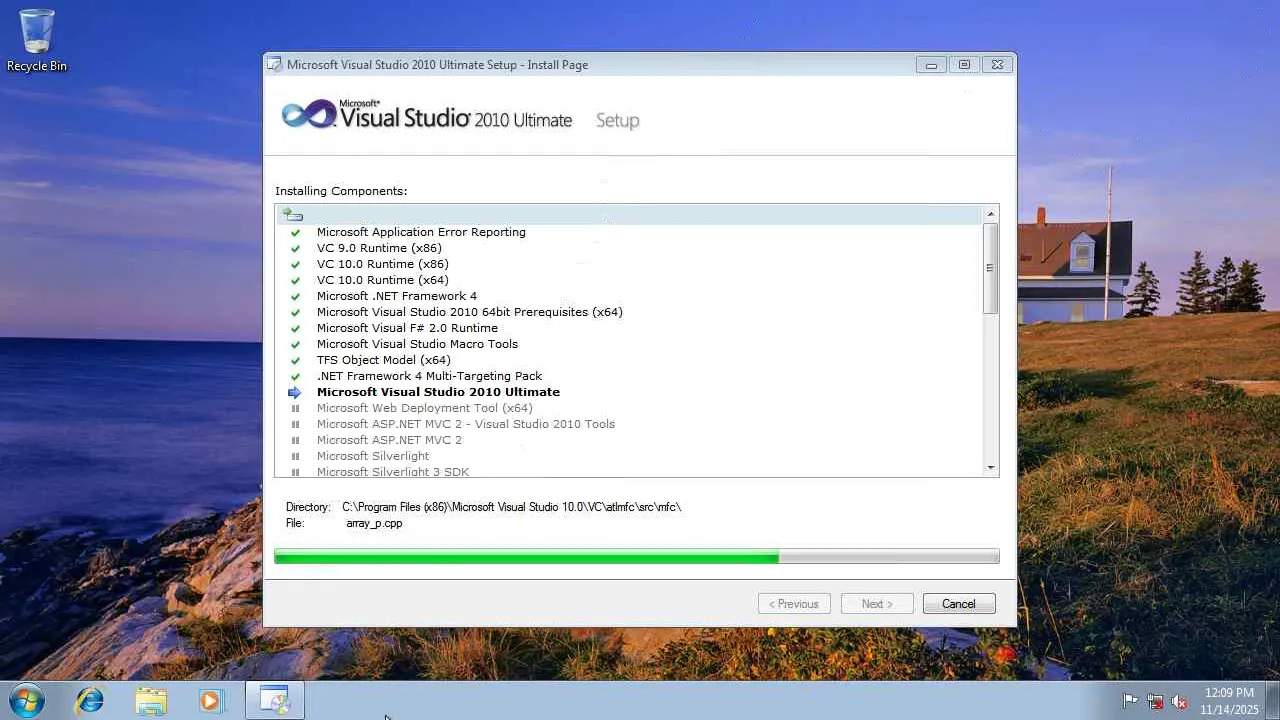Open the taskbar clock showing 12:09 PM
This screenshot has height=720, width=1280.
(1229, 701)
